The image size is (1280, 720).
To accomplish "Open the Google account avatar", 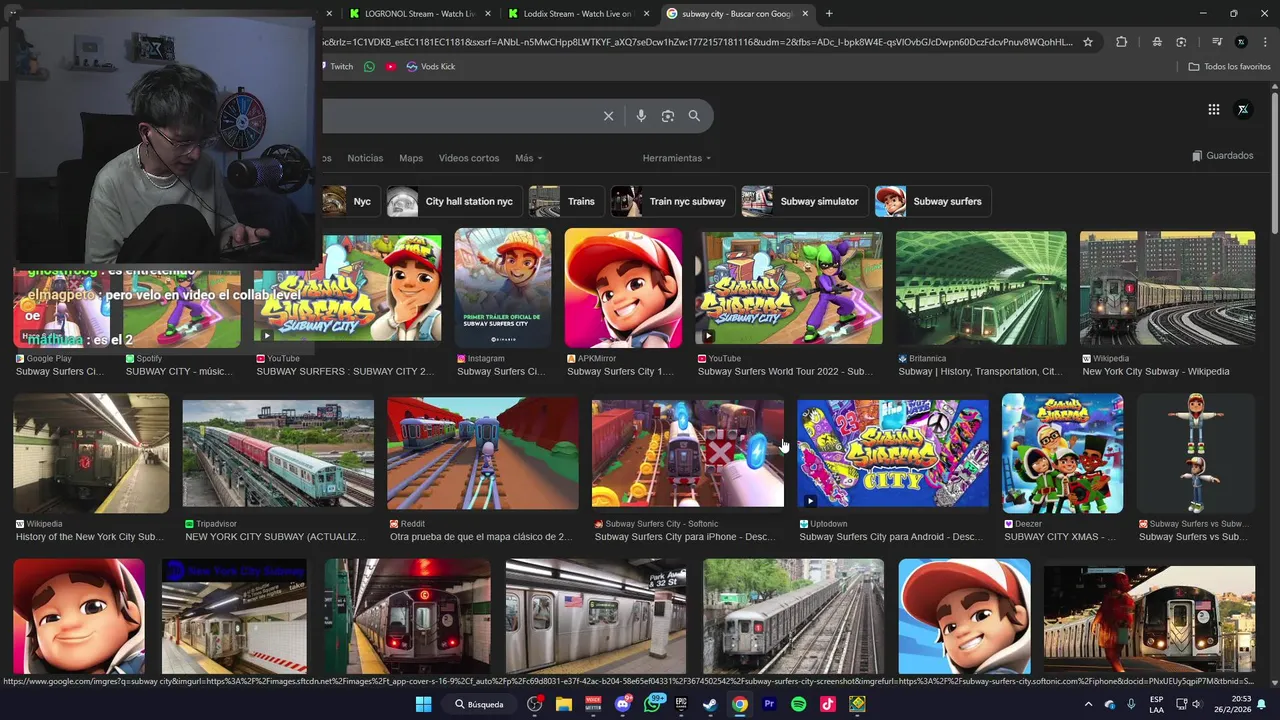I will 1243,110.
